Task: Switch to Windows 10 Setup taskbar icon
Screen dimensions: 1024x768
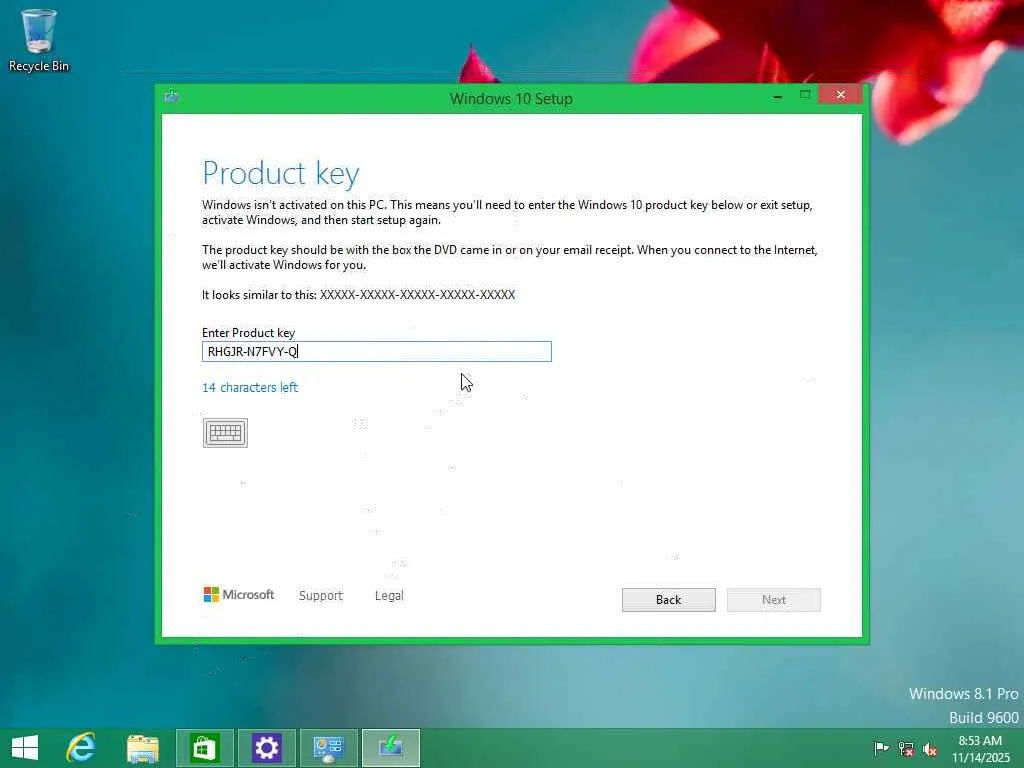Action: click(391, 748)
